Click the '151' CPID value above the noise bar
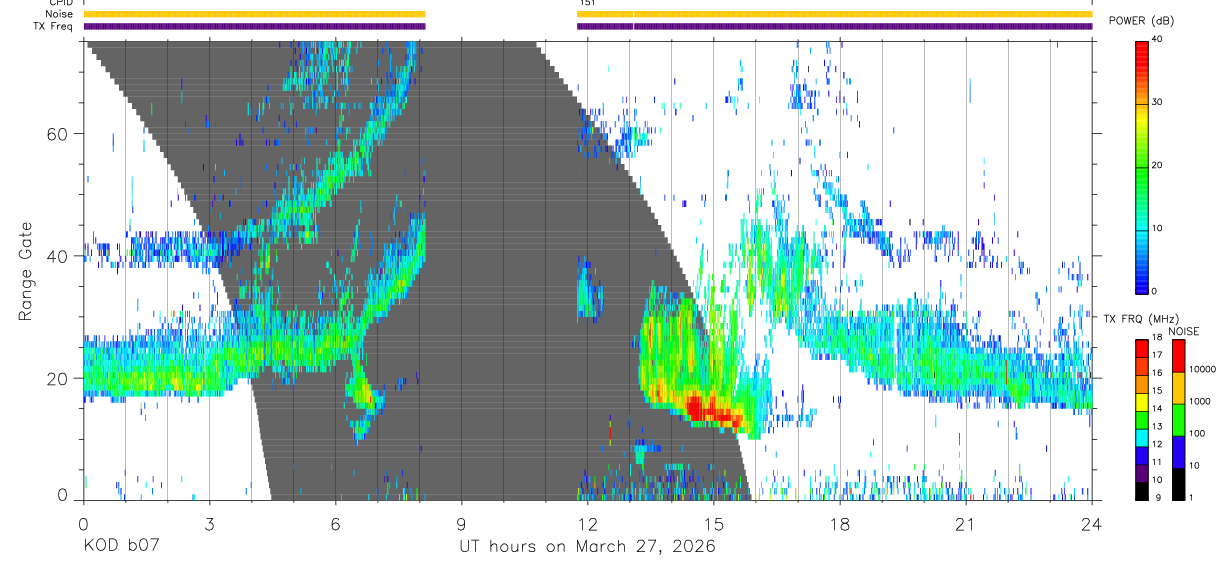1228x567 pixels. tap(587, 3)
